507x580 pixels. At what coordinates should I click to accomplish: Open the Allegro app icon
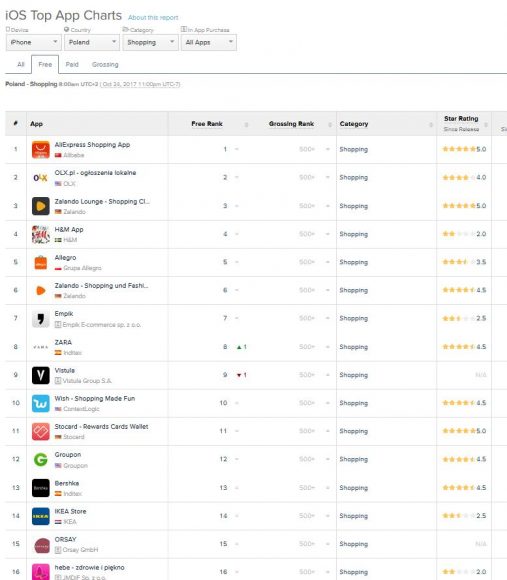click(41, 263)
